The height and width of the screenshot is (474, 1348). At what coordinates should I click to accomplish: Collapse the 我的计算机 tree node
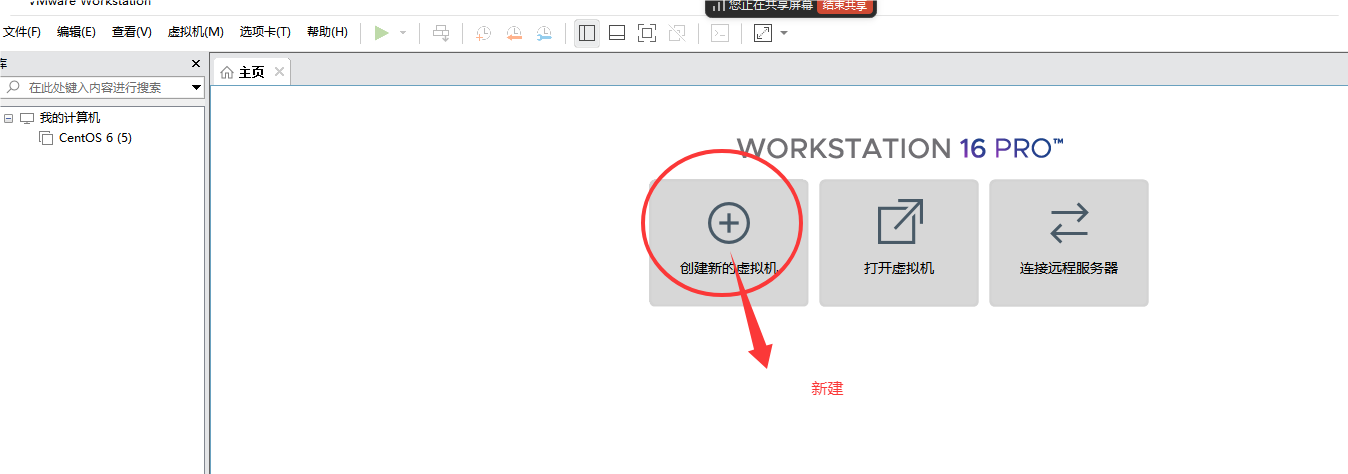click(x=8, y=118)
